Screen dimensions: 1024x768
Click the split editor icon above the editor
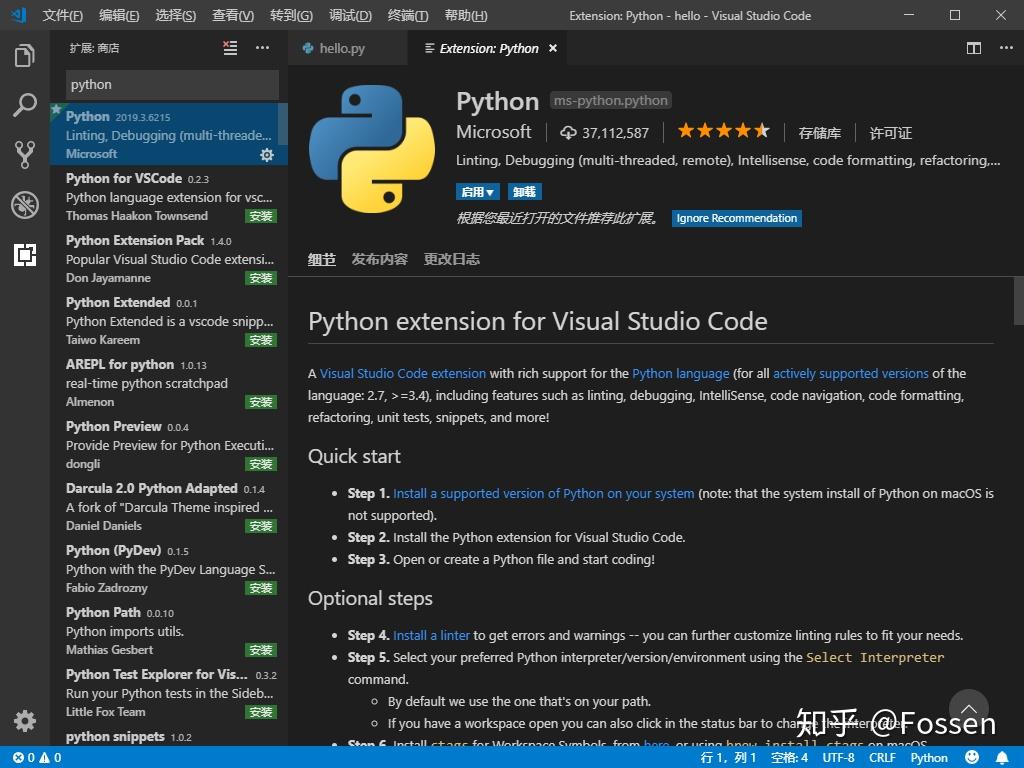coord(973,47)
